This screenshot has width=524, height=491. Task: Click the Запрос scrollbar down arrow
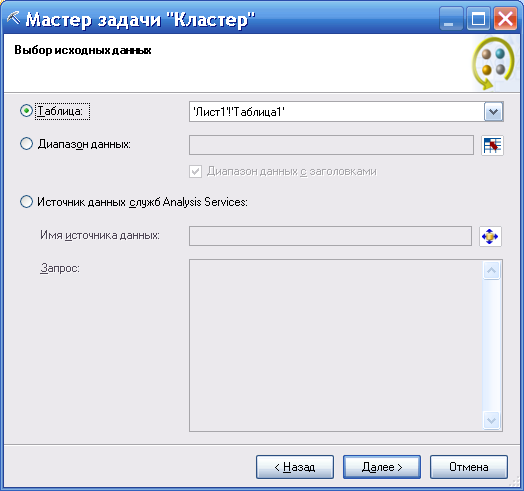491,420
